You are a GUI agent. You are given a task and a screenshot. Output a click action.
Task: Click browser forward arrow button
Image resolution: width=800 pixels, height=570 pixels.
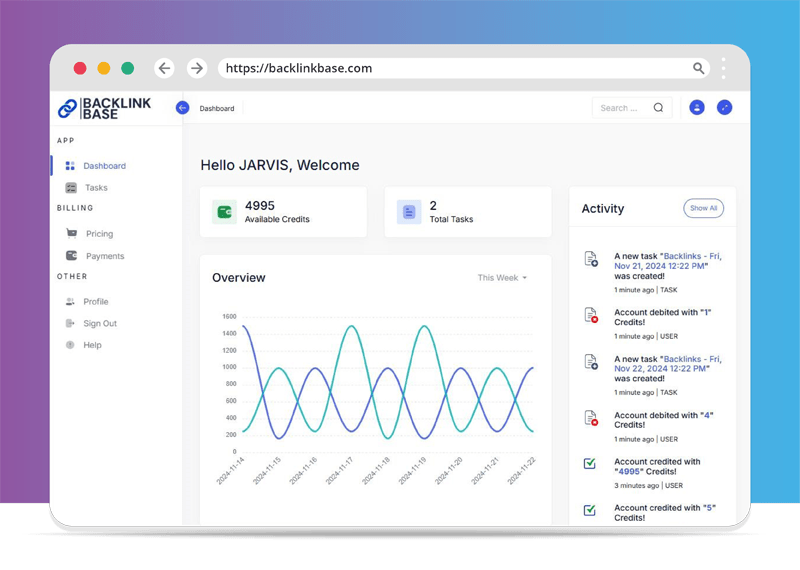coord(197,68)
